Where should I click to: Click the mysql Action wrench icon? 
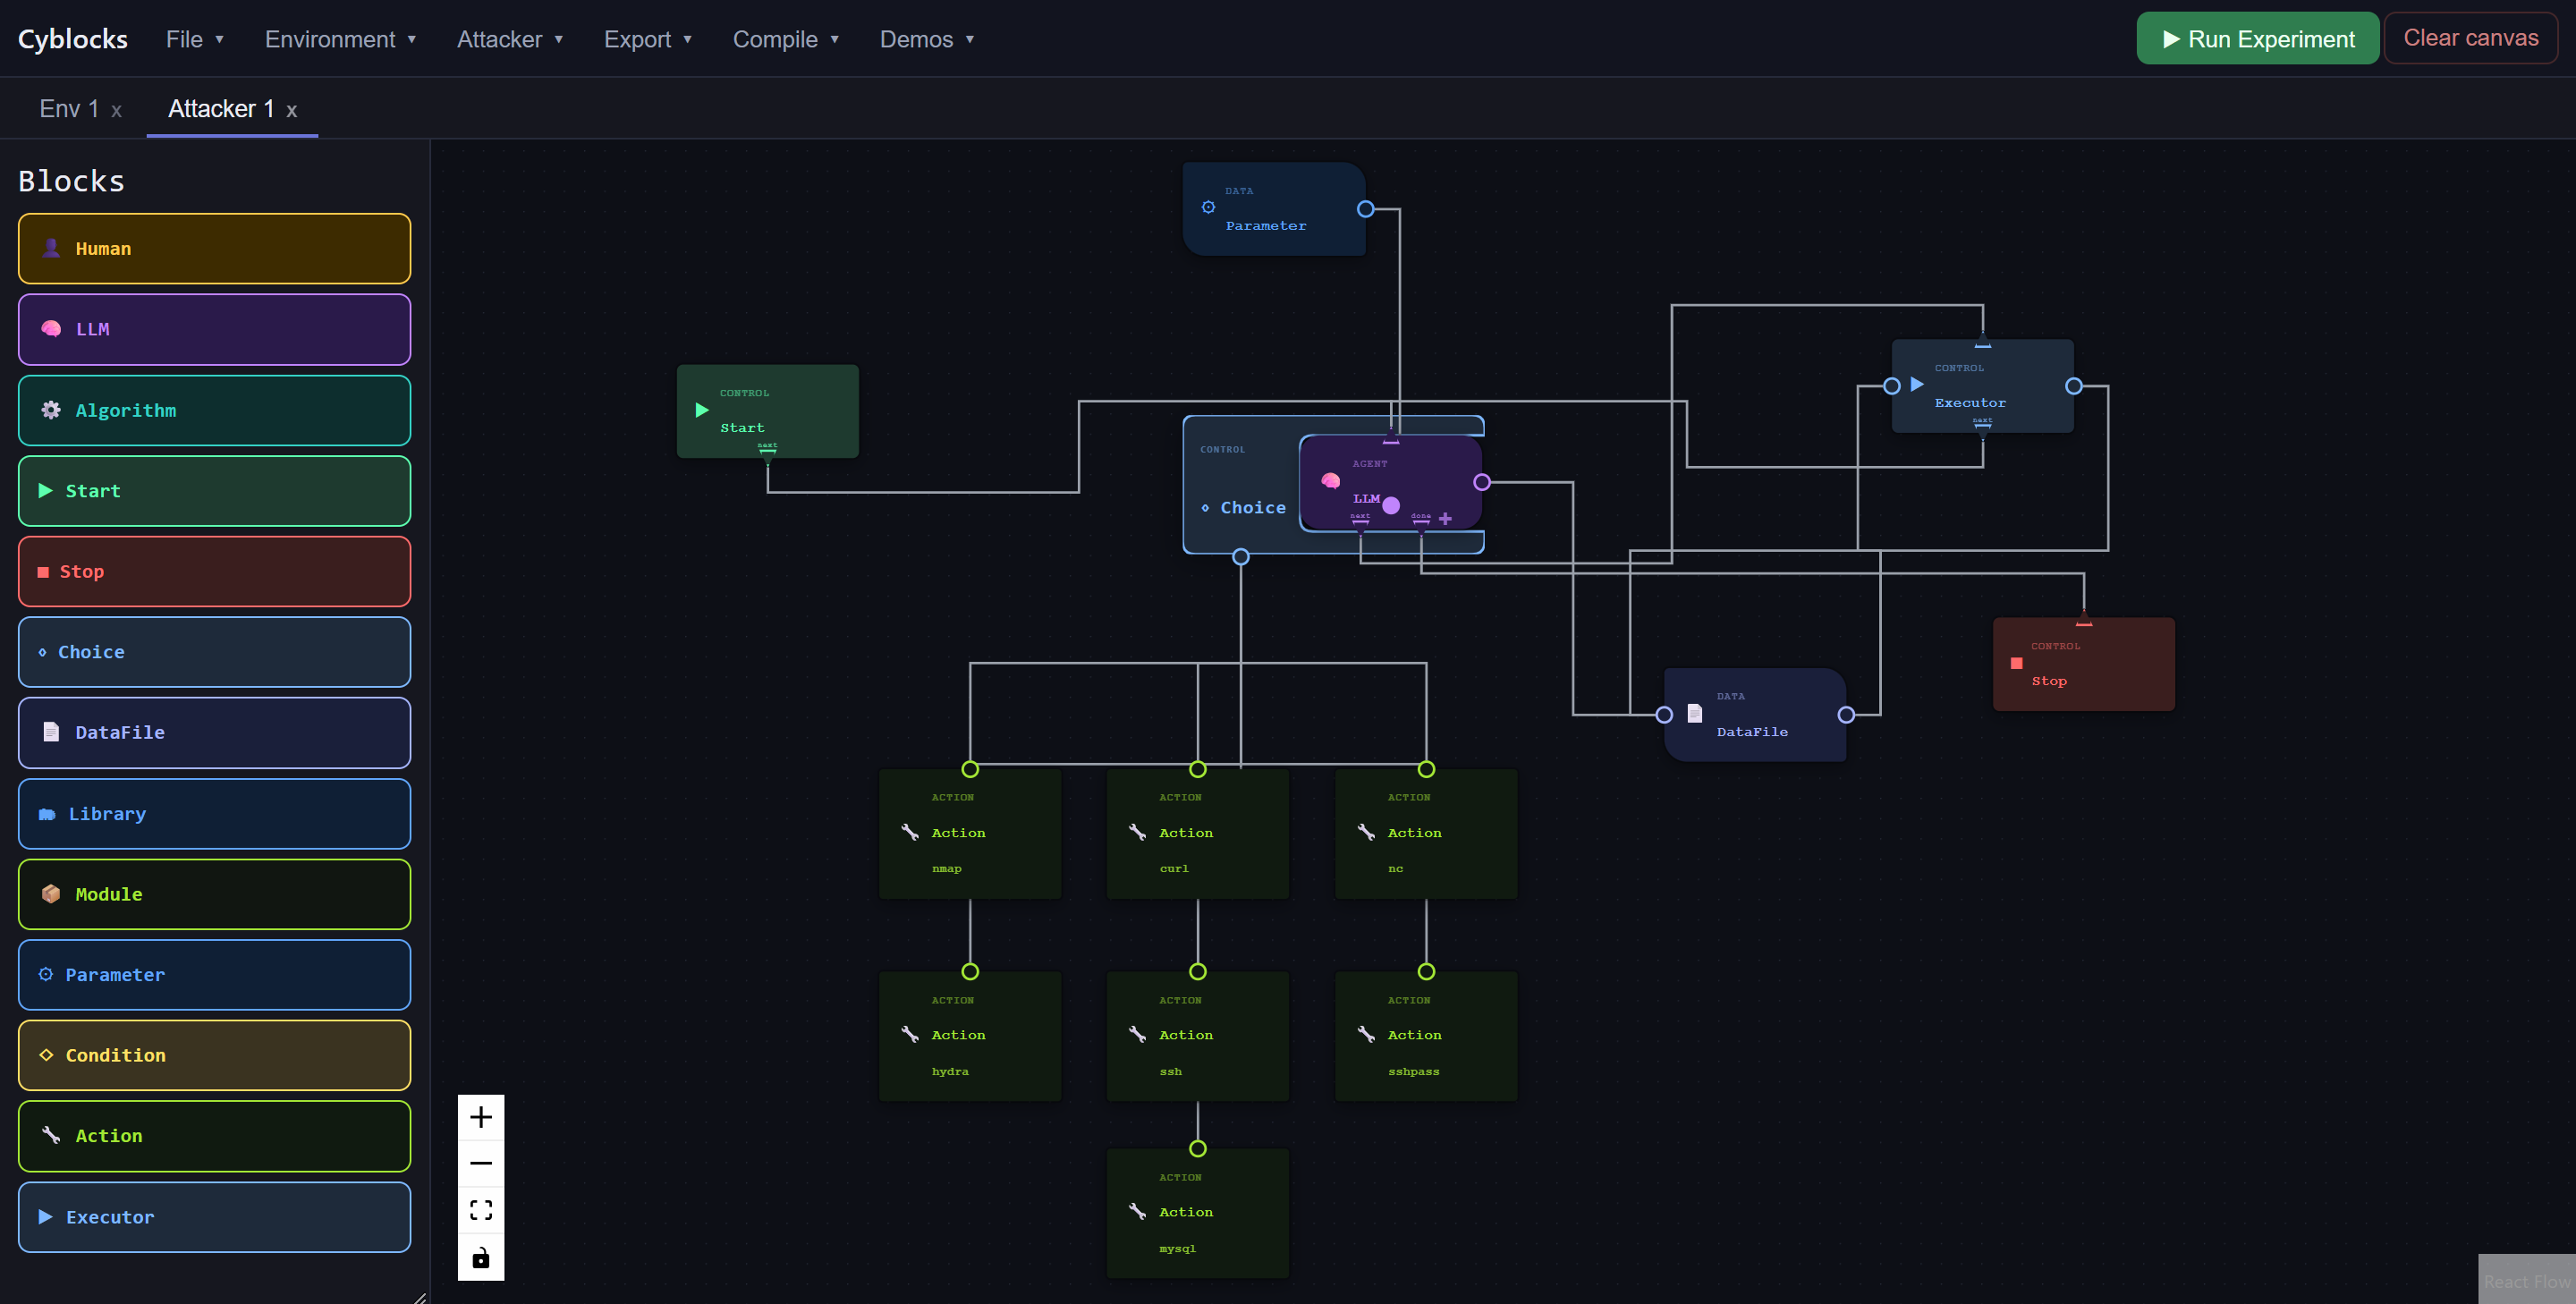point(1137,1211)
